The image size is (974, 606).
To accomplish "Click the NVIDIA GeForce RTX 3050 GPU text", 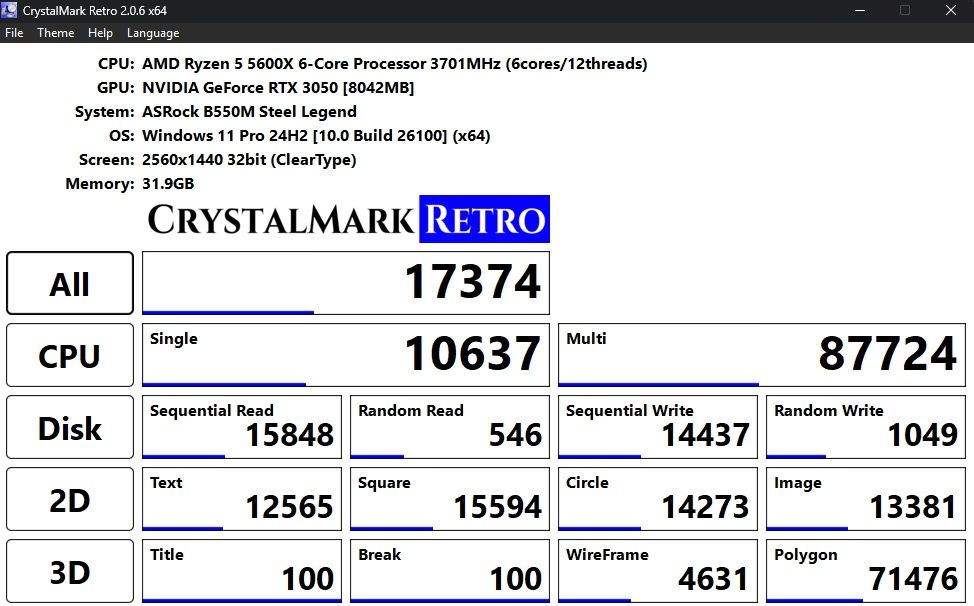I will click(x=278, y=88).
